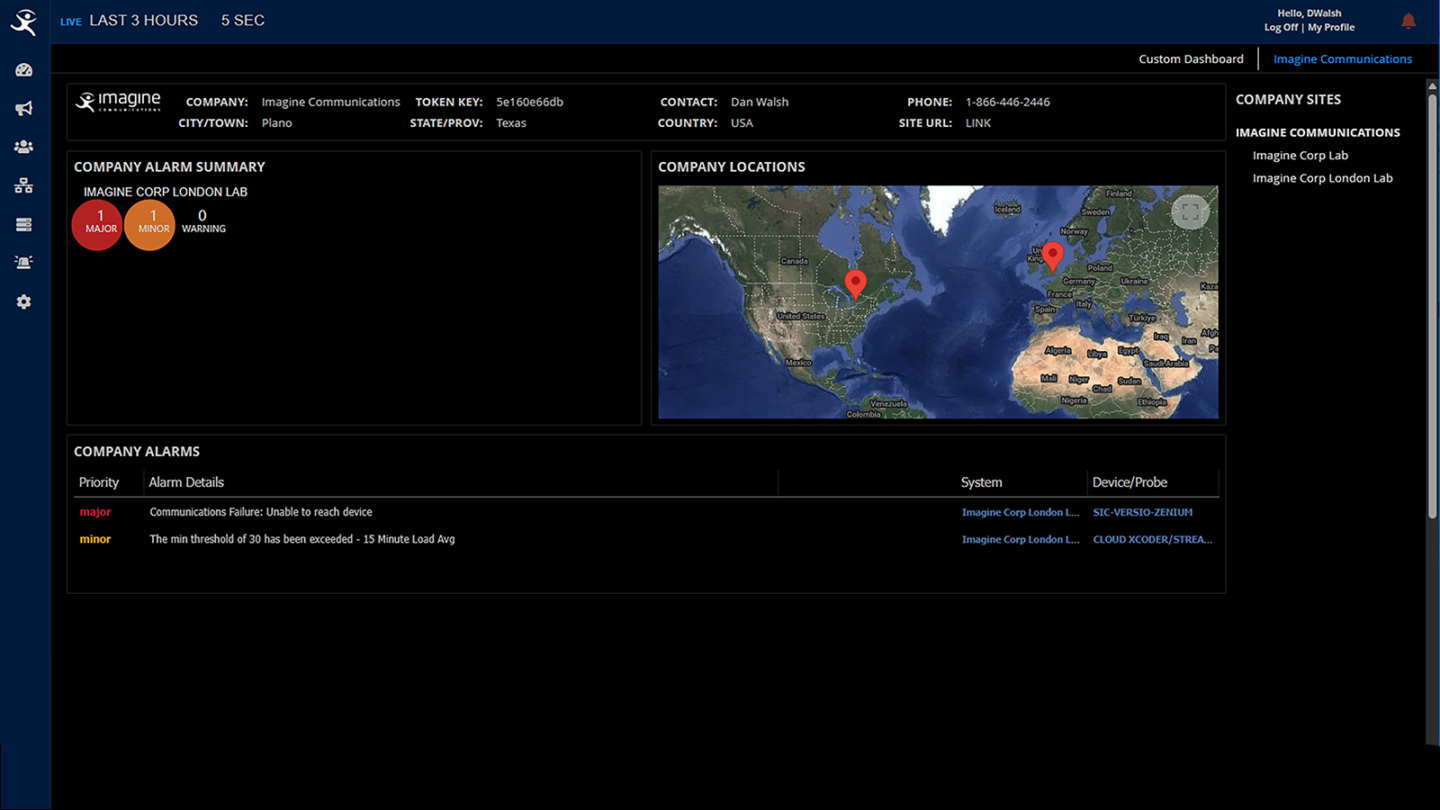Click the phone number 1-866-446-2446
The width and height of the screenshot is (1440, 810).
[1007, 102]
